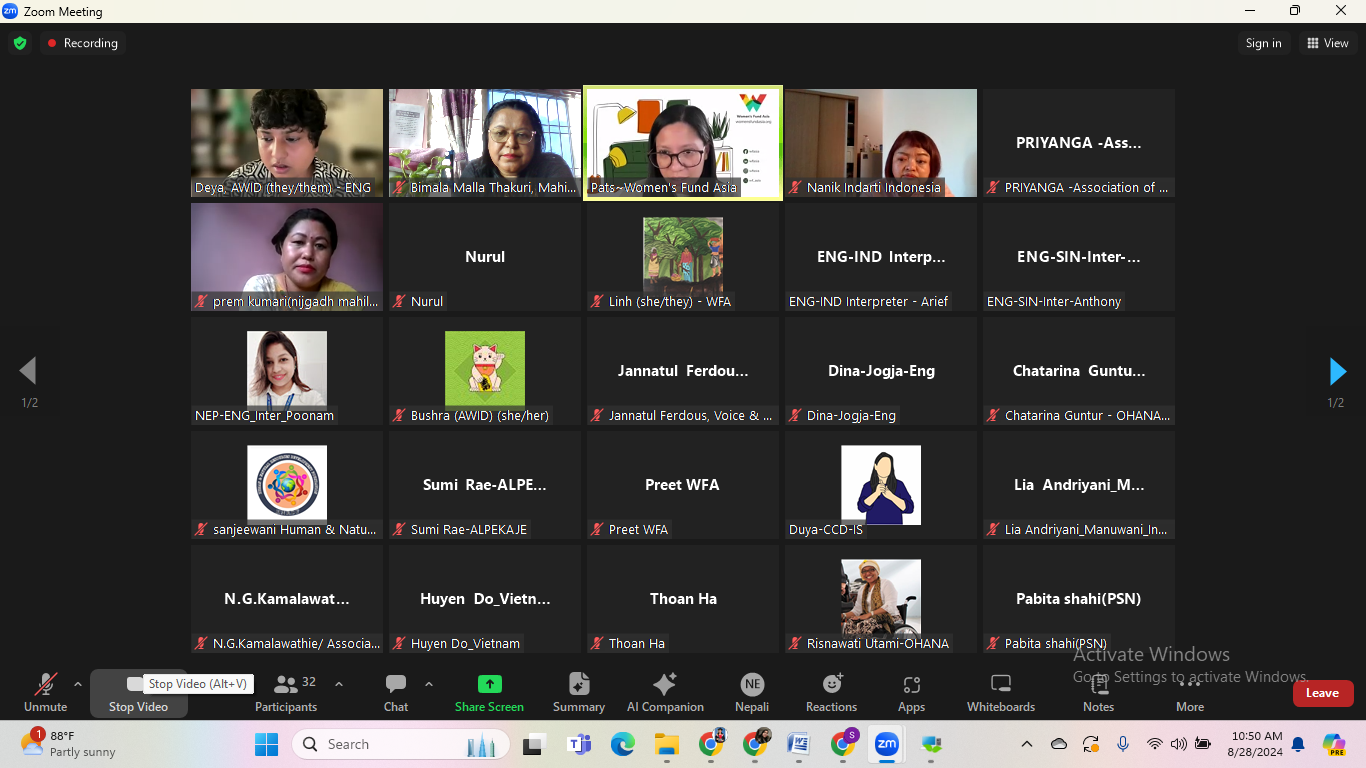Select Nepali interpretation language button
Viewport: 1366px width, 768px height.
tap(752, 692)
